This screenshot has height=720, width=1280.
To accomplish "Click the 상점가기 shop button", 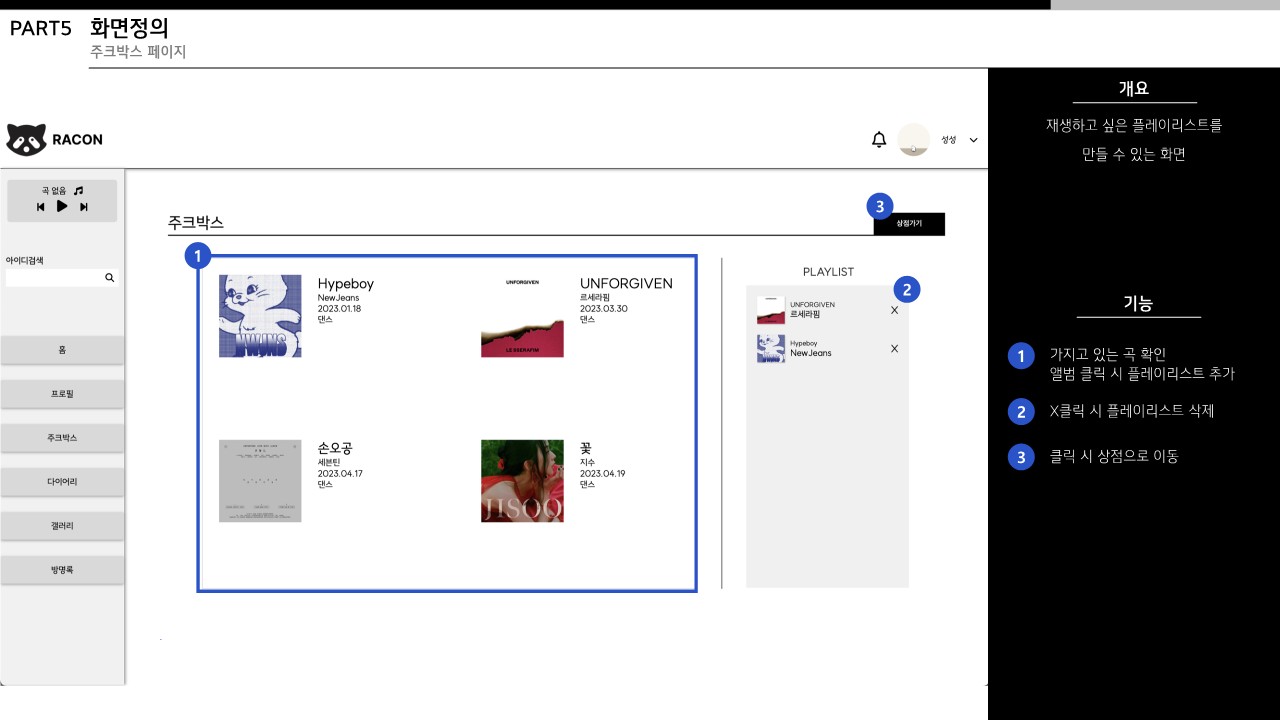I will point(909,224).
